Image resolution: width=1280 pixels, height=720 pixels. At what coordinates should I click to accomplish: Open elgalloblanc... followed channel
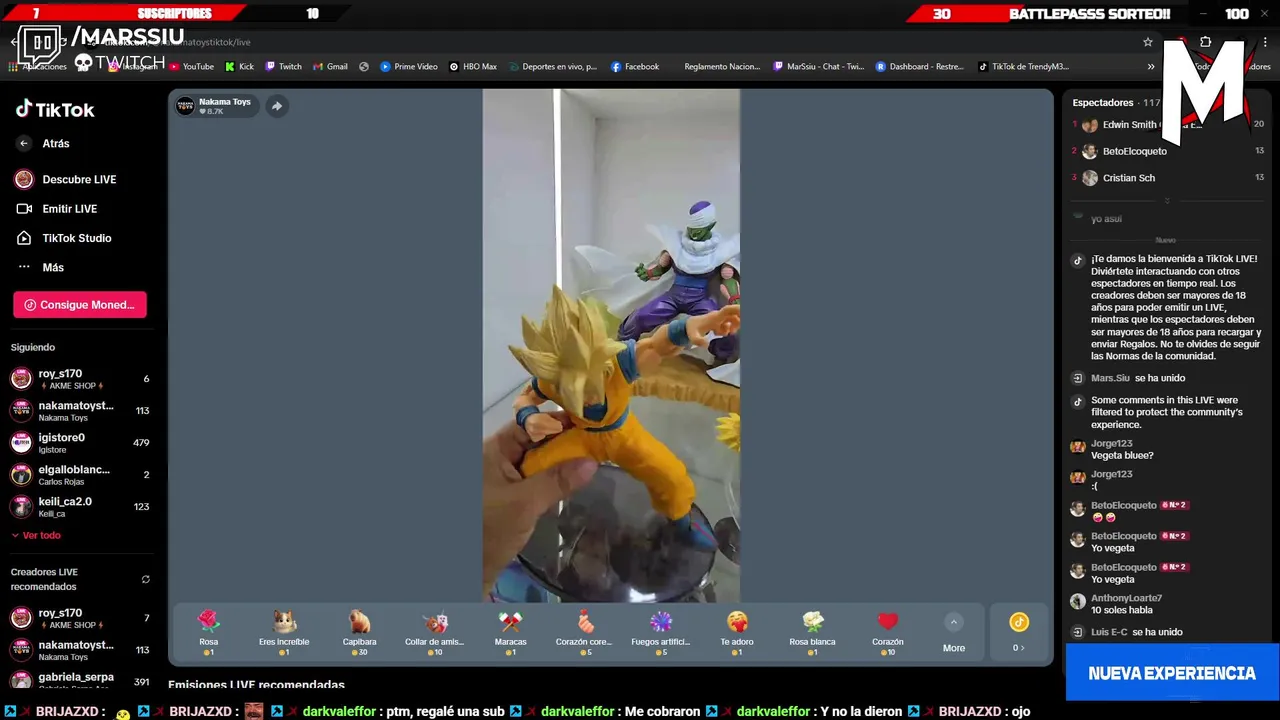pos(80,475)
